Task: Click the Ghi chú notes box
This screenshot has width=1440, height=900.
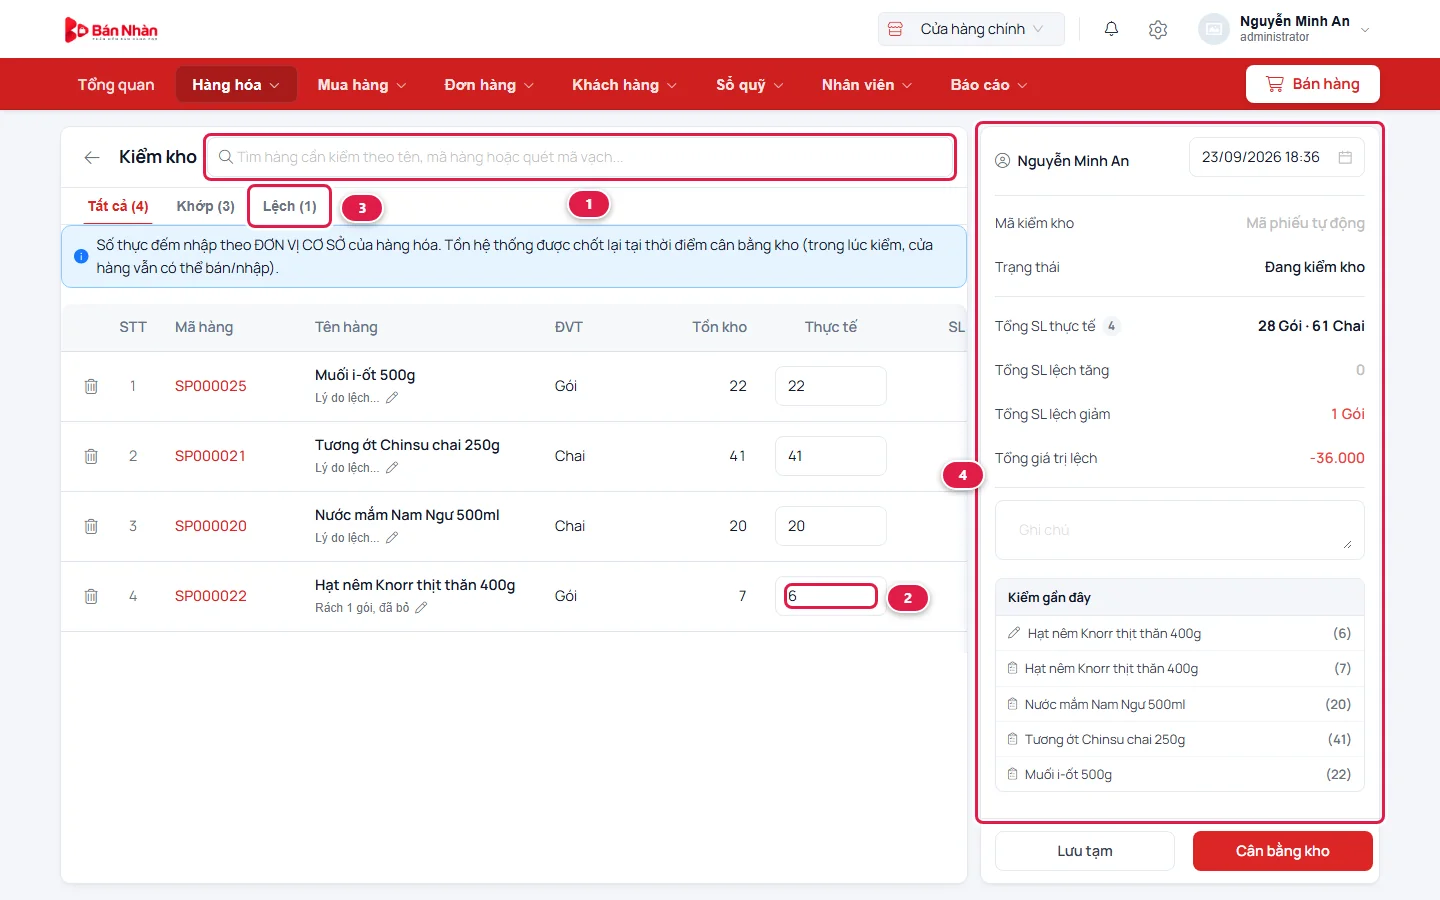Action: pyautogui.click(x=1180, y=530)
